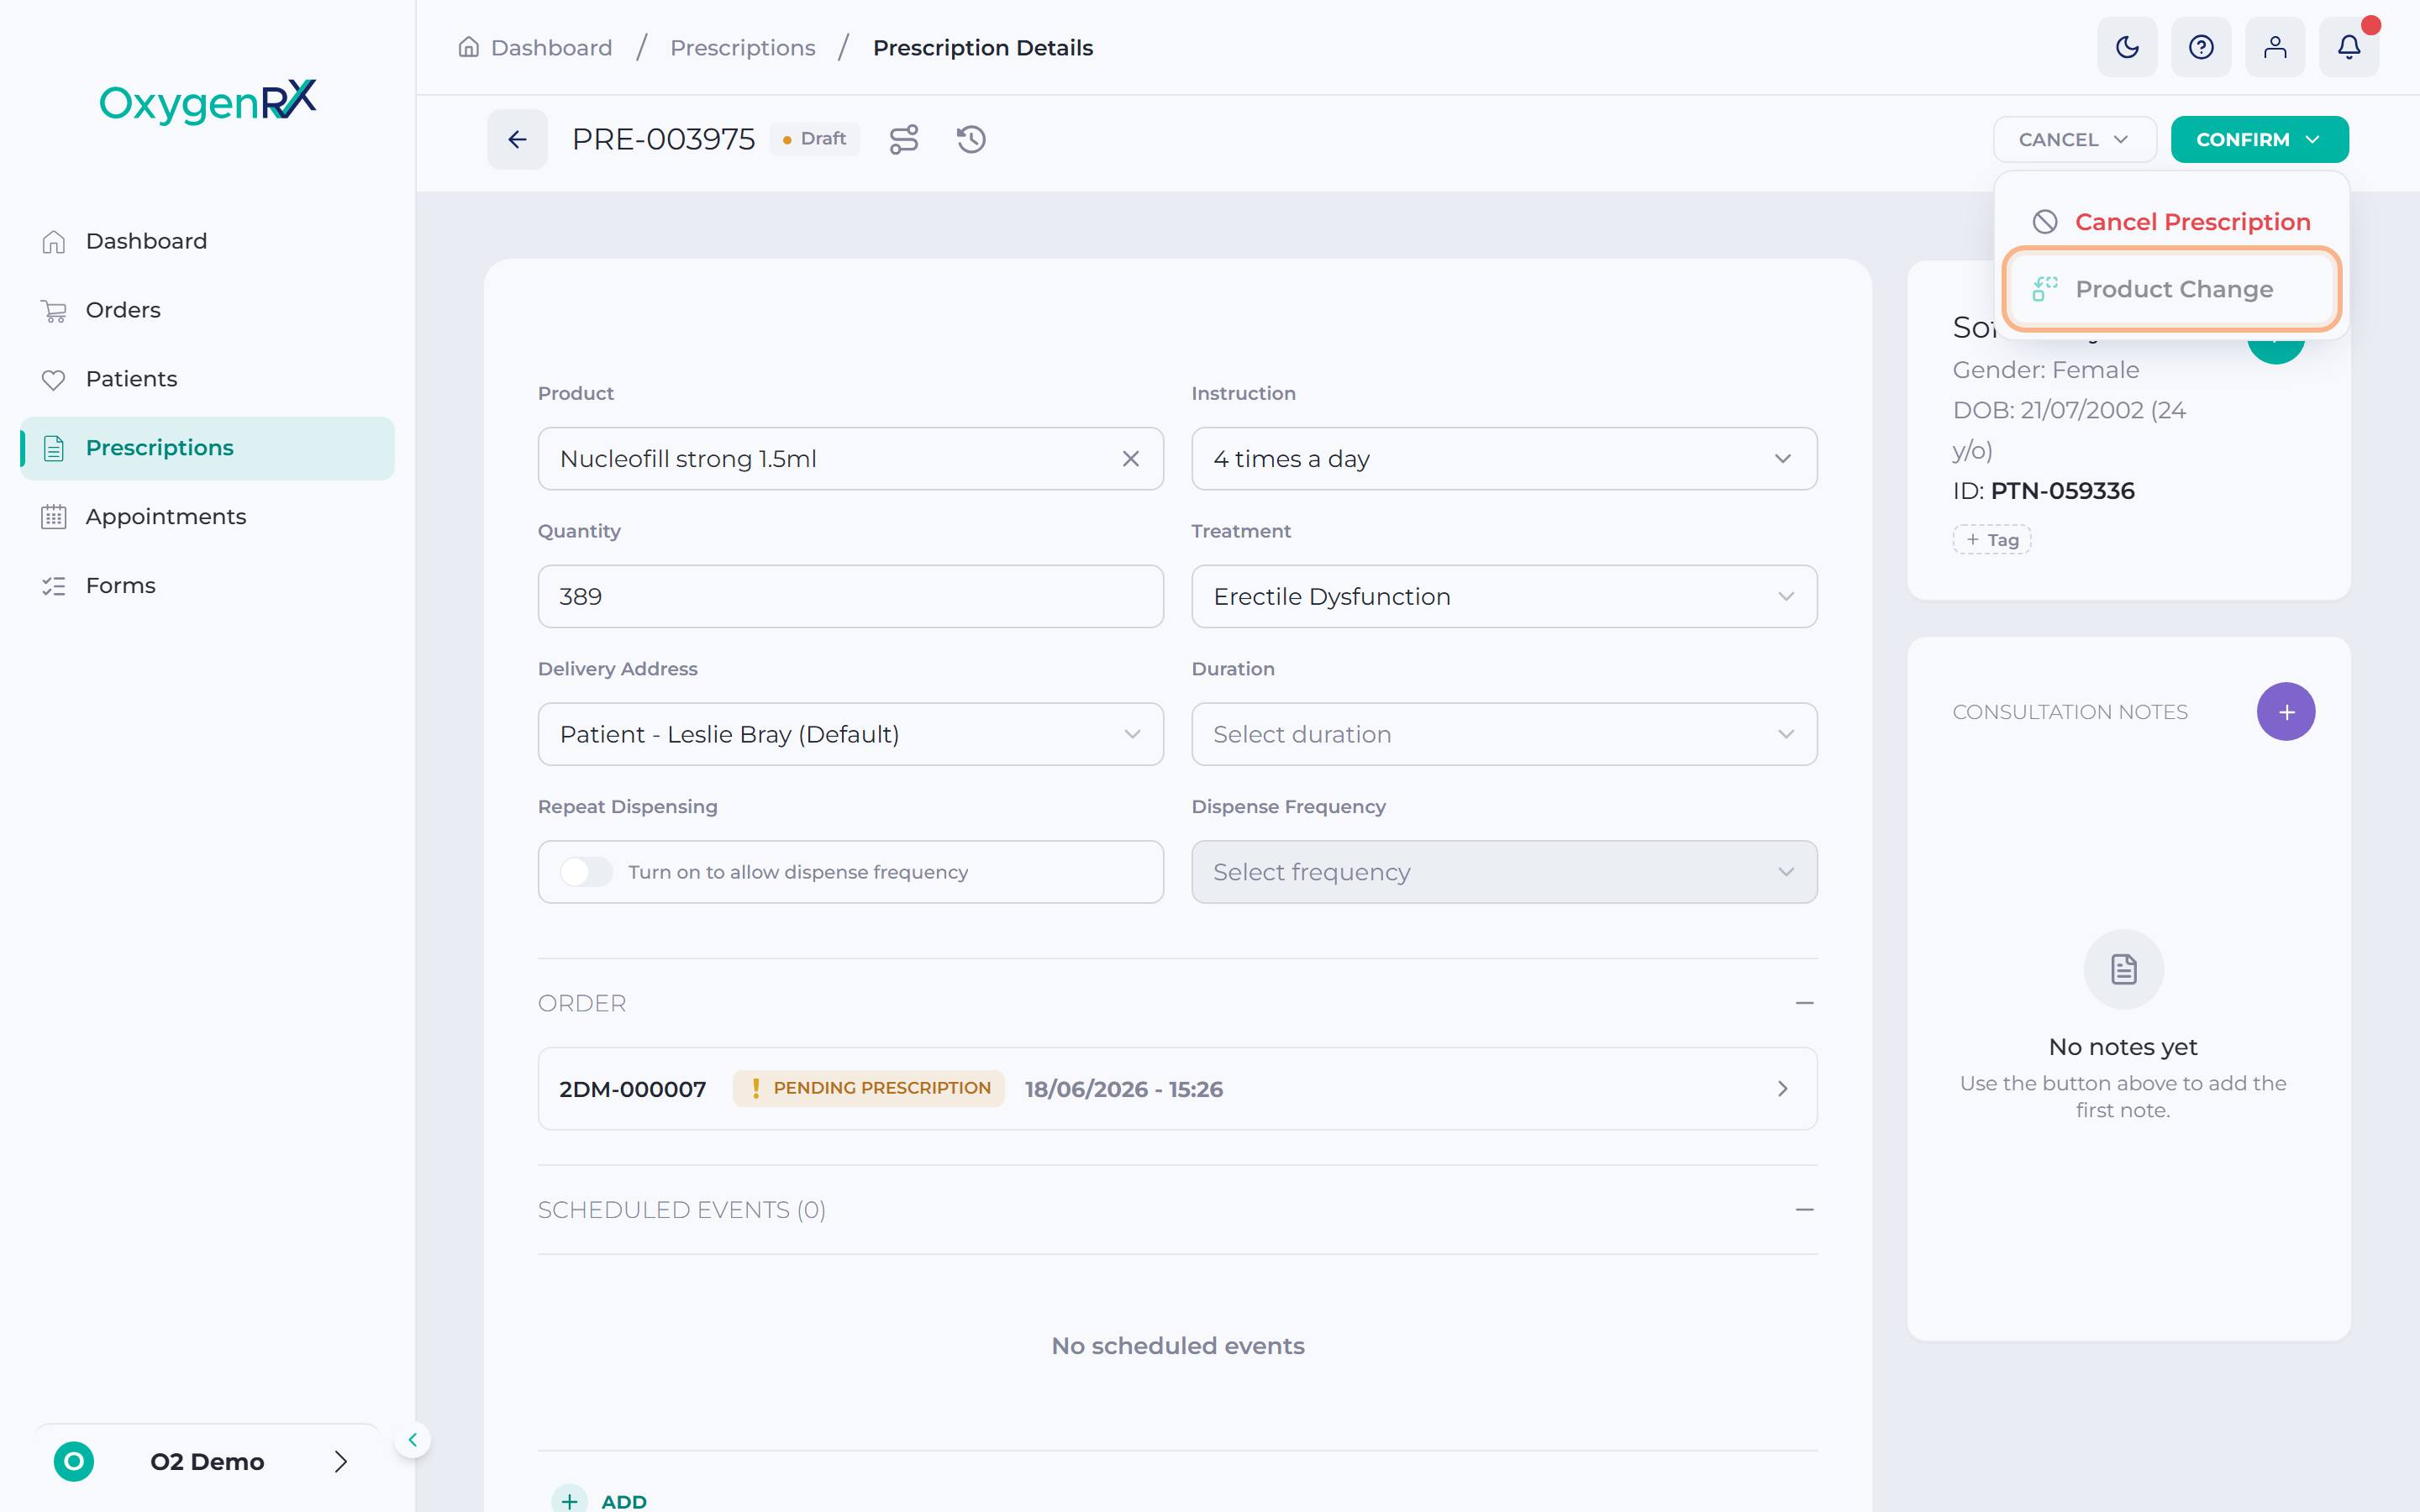
Task: Click the PENDING PRESCRIPTION status badge
Action: point(868,1088)
